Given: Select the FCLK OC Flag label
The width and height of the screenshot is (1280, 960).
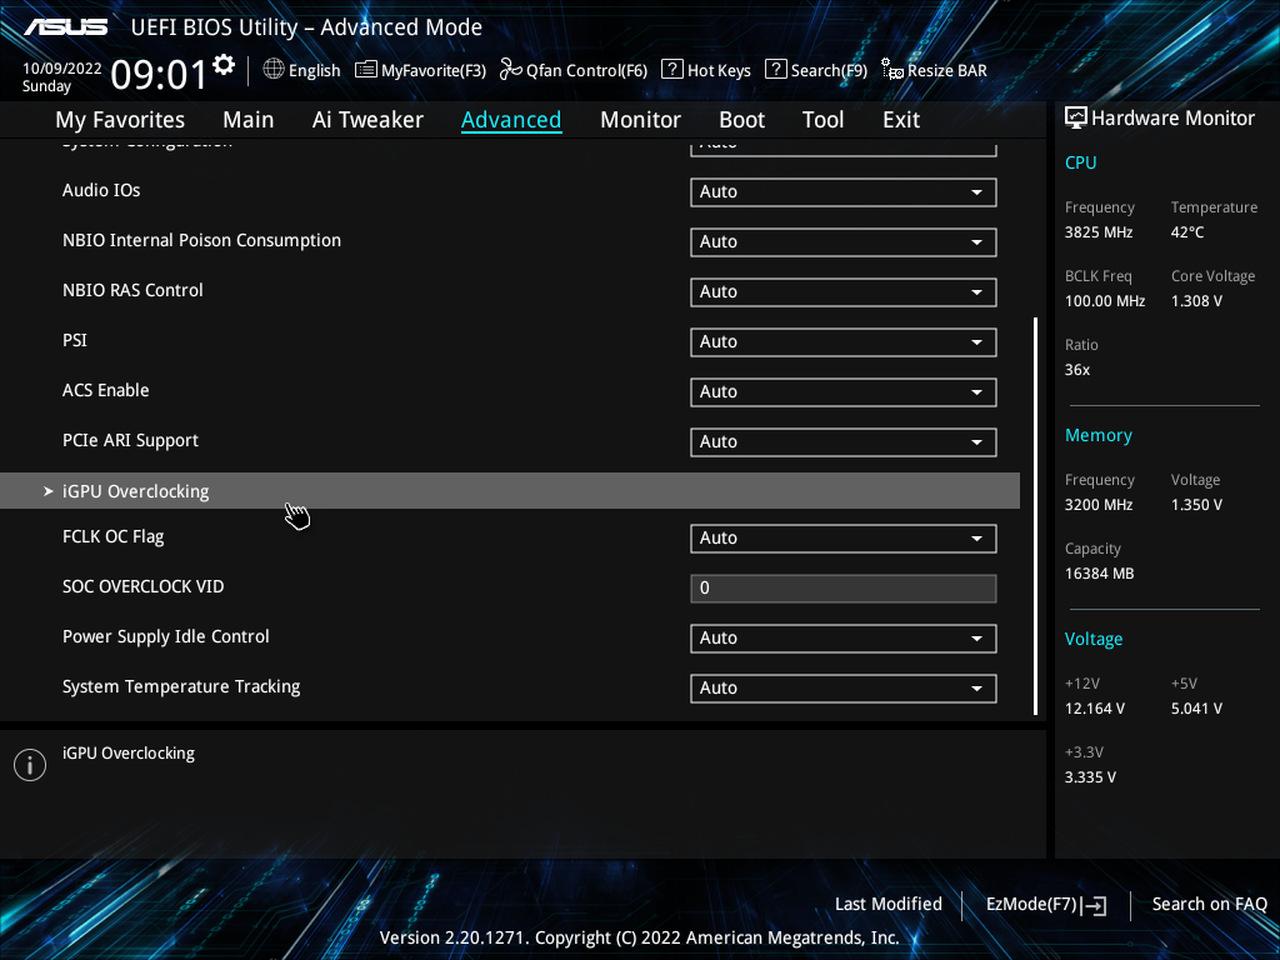Looking at the screenshot, I should (113, 536).
